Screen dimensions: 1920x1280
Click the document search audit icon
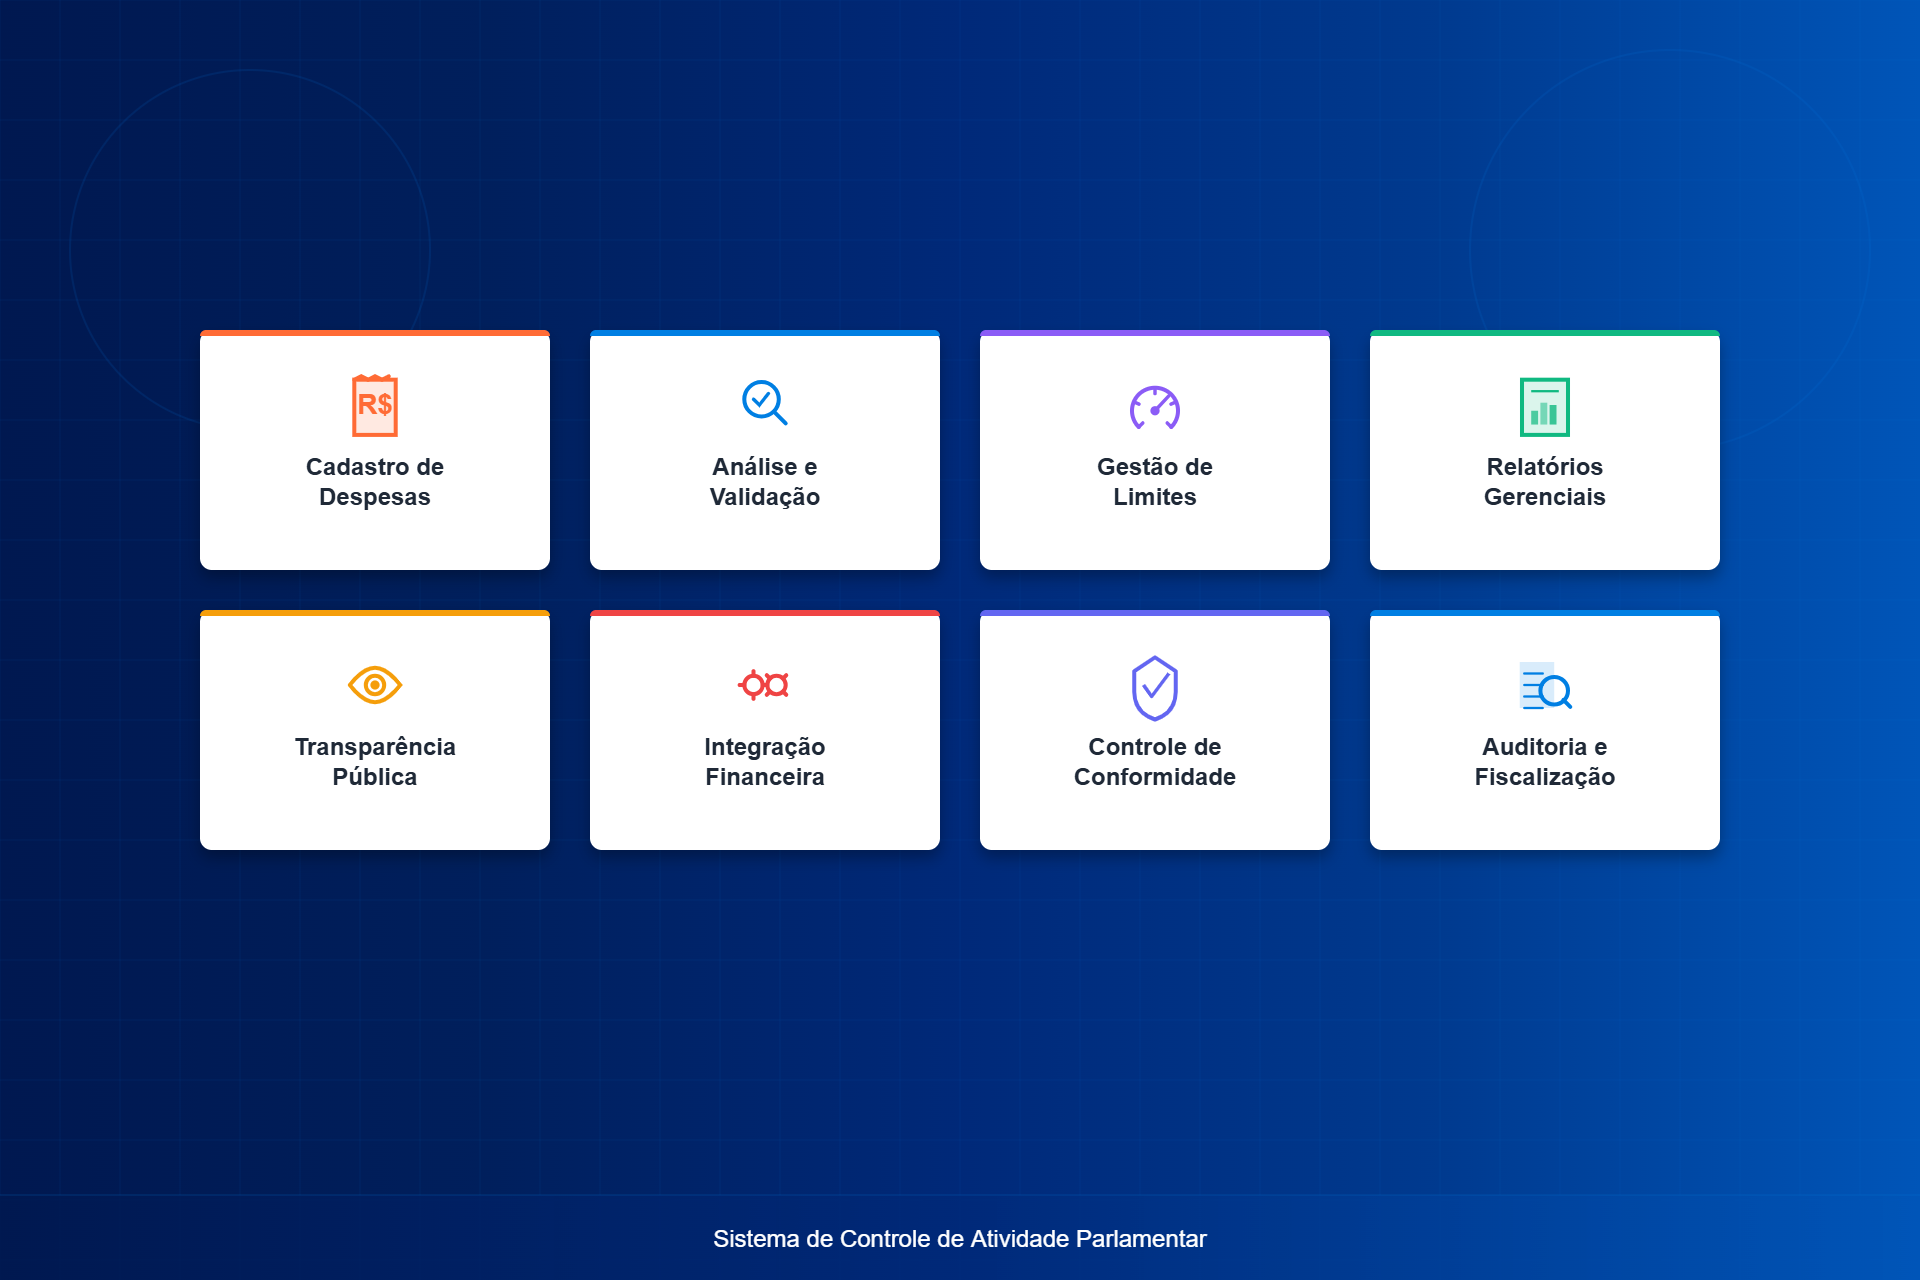coord(1545,686)
